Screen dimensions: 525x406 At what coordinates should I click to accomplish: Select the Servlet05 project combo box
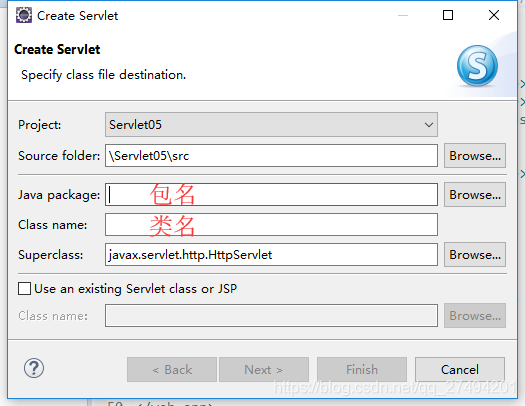click(271, 125)
